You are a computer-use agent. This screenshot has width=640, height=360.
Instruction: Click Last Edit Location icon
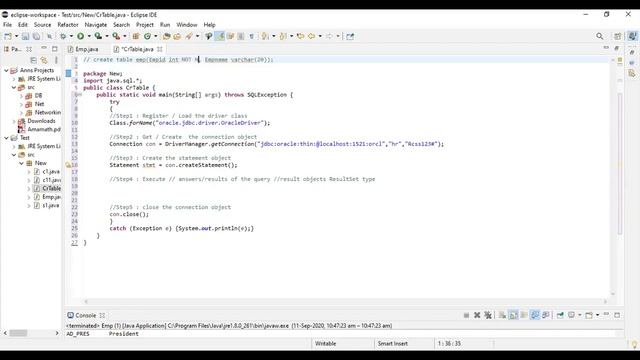(x=301, y=36)
